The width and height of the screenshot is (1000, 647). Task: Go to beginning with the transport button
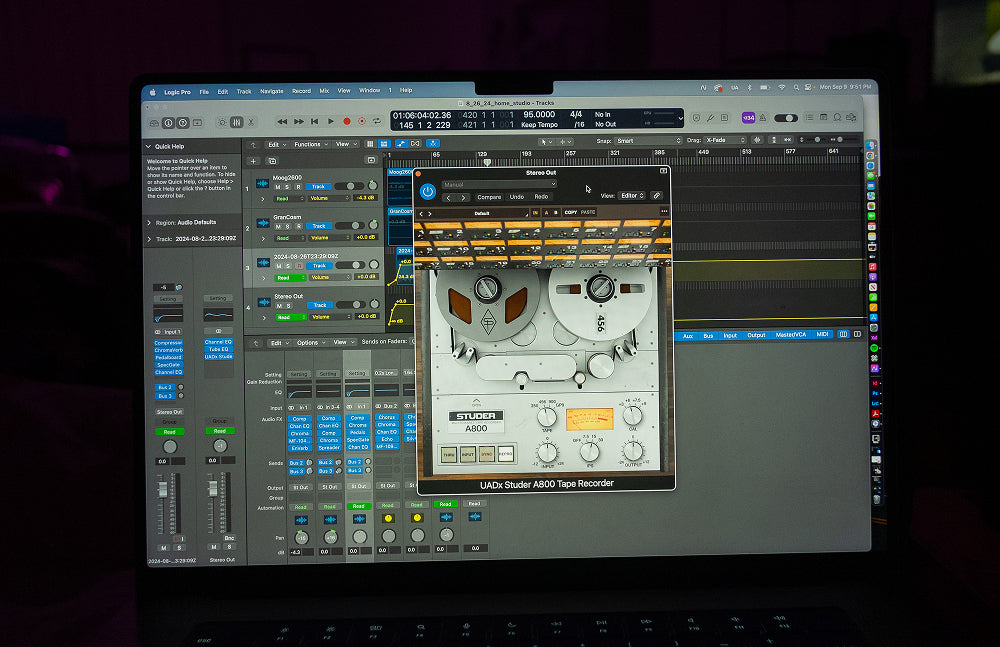pyautogui.click(x=314, y=121)
